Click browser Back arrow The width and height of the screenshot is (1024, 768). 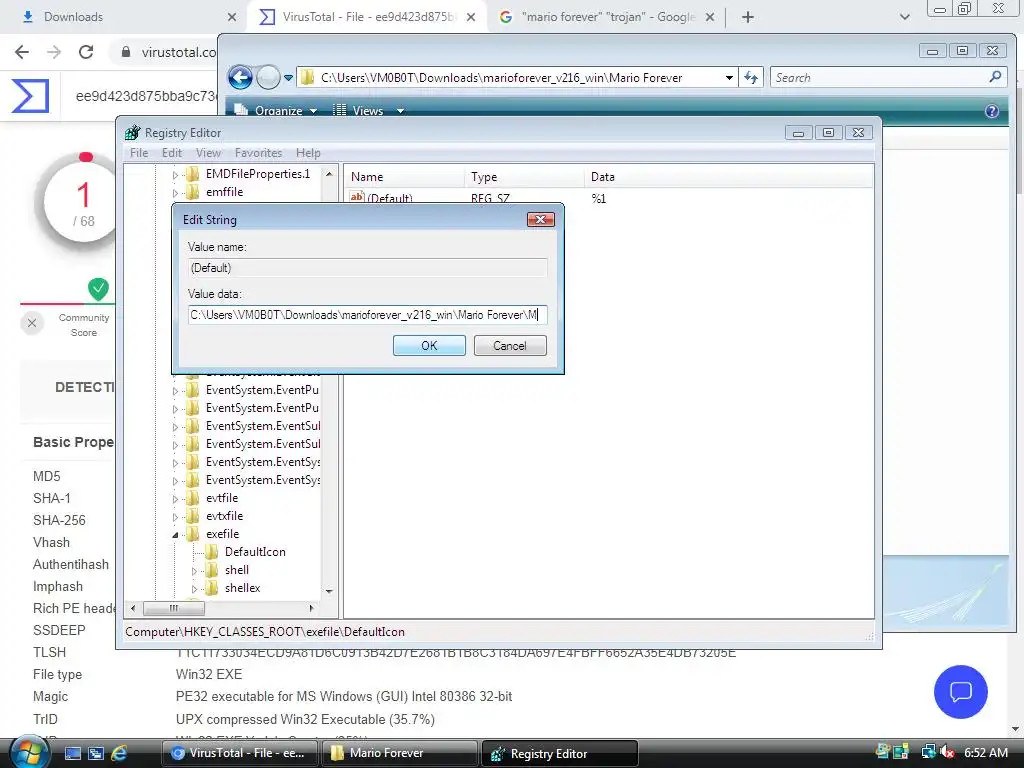coord(22,52)
